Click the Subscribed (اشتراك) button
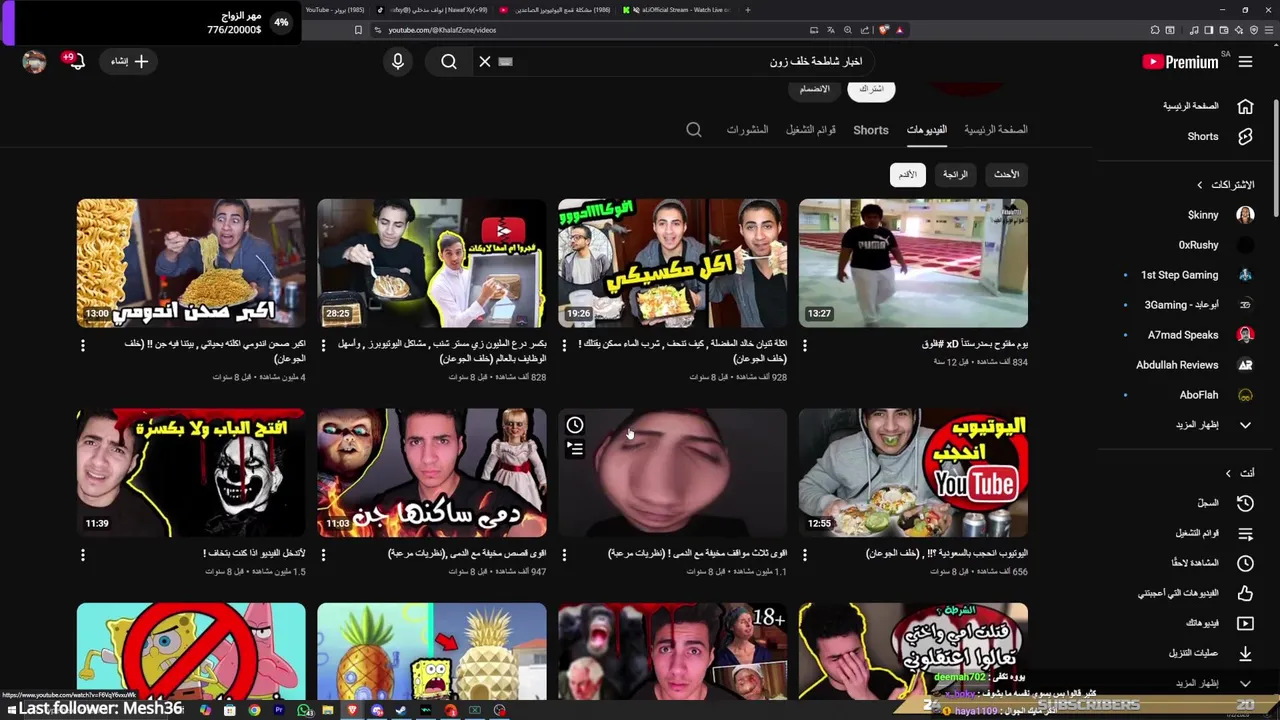 pos(871,89)
